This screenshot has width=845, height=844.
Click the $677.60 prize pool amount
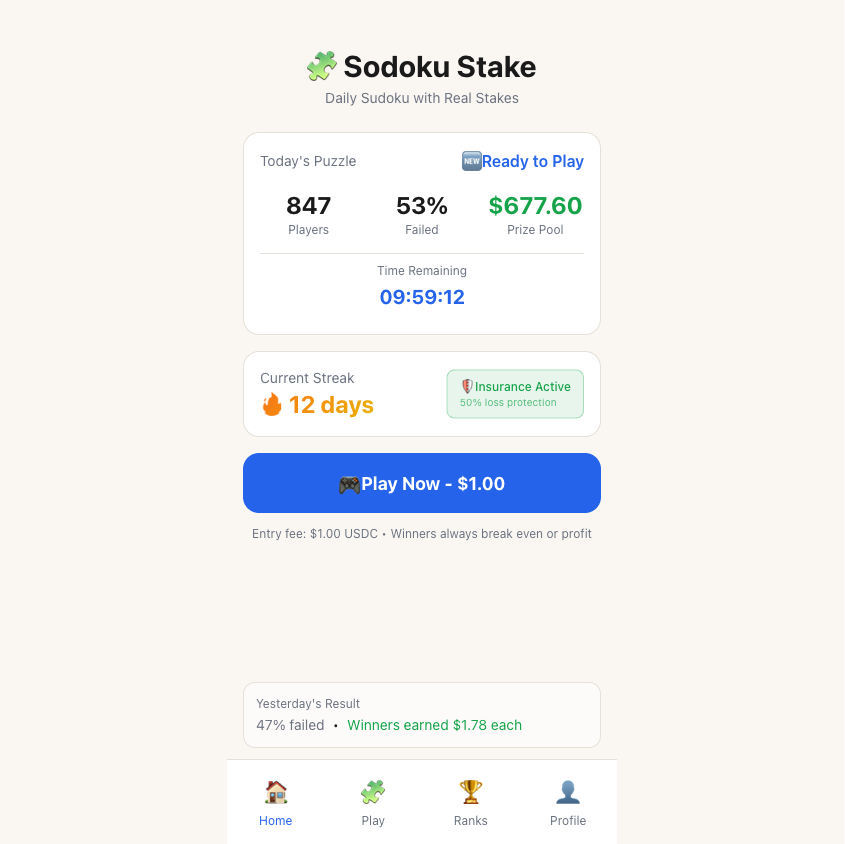click(535, 206)
